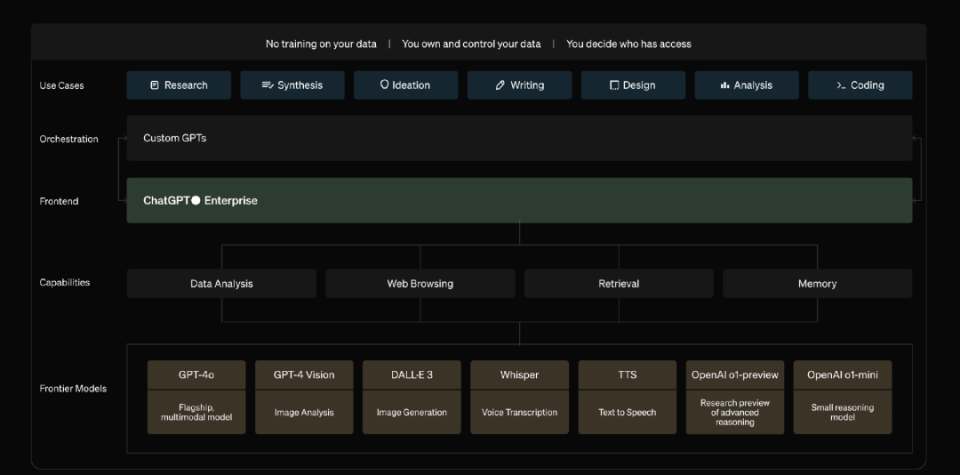Select the Ideation use case tile
960x475 pixels.
[406, 85]
